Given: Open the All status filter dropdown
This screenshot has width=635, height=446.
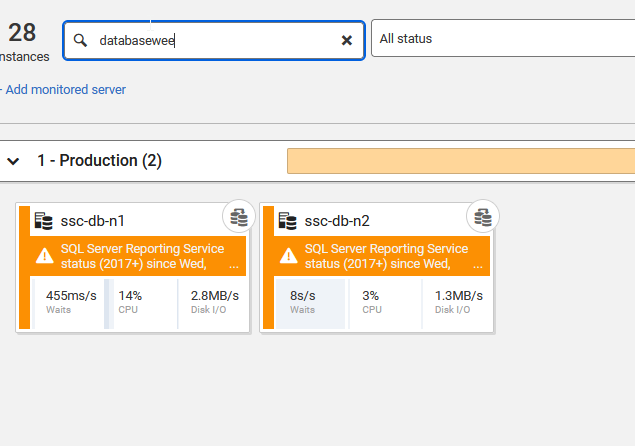Looking at the screenshot, I should point(500,40).
